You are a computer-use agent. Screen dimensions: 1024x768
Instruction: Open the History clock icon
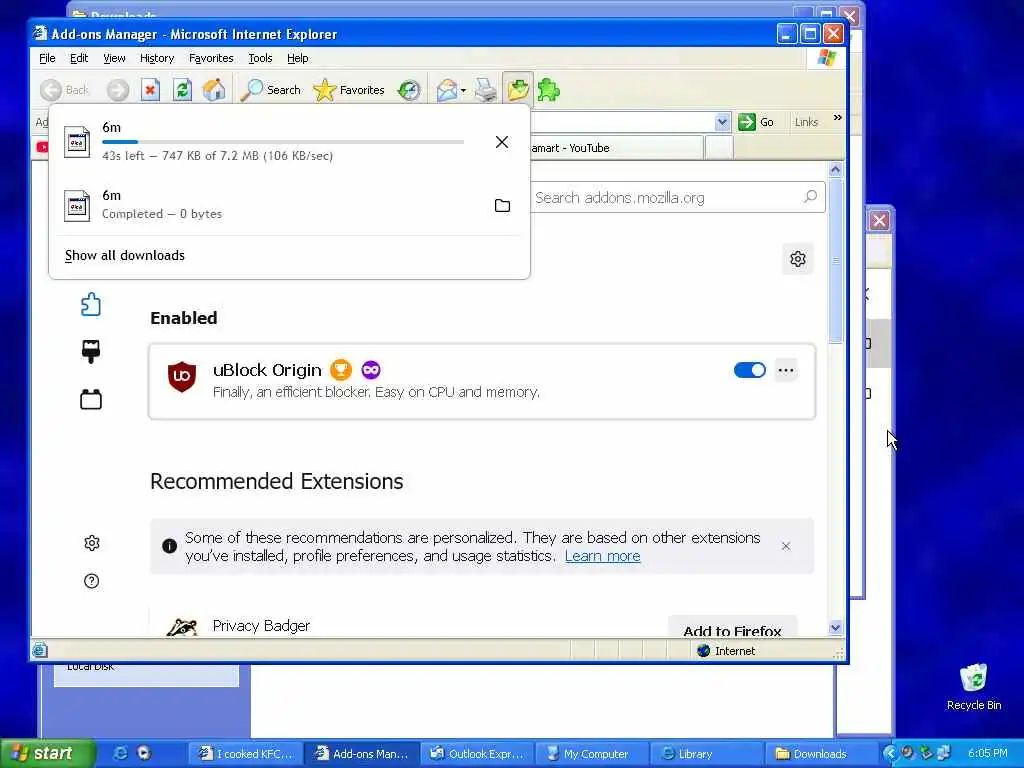pos(409,90)
